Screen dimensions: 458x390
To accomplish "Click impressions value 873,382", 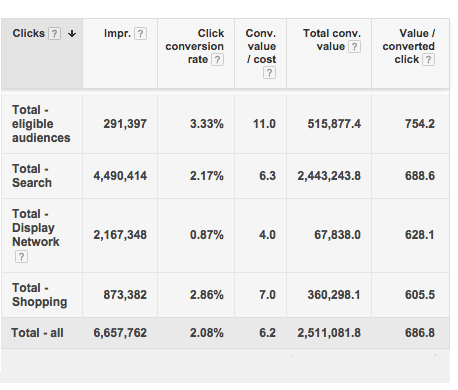I will click(125, 295).
